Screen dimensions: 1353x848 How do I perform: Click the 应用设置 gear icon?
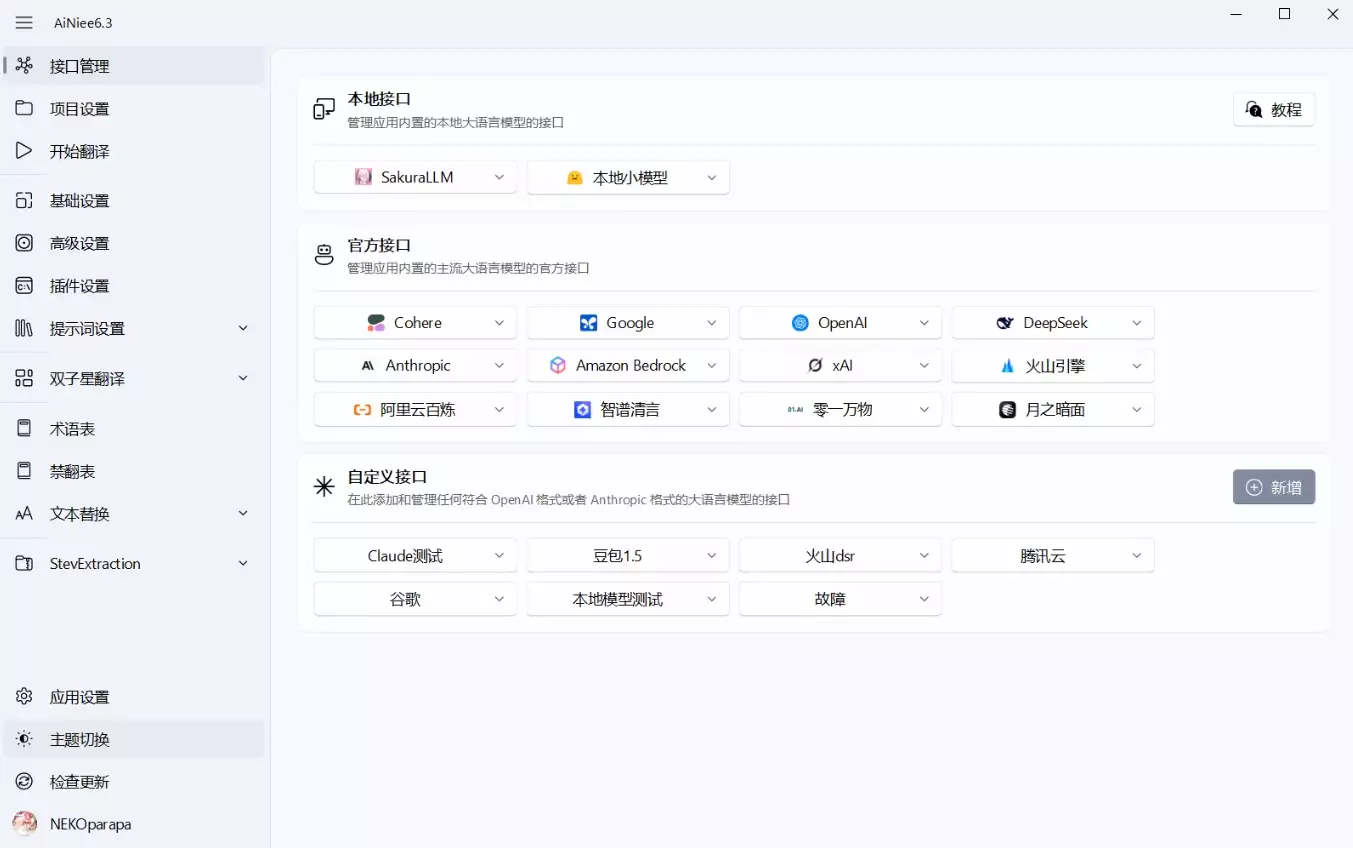24,697
